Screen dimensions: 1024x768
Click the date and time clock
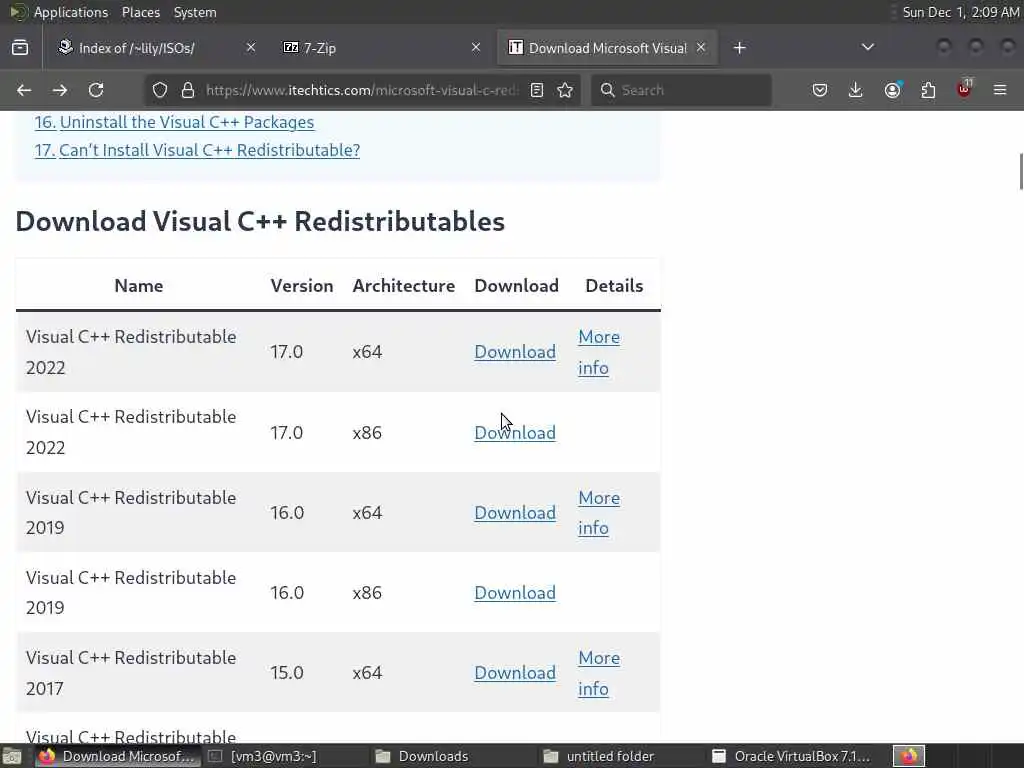point(961,12)
